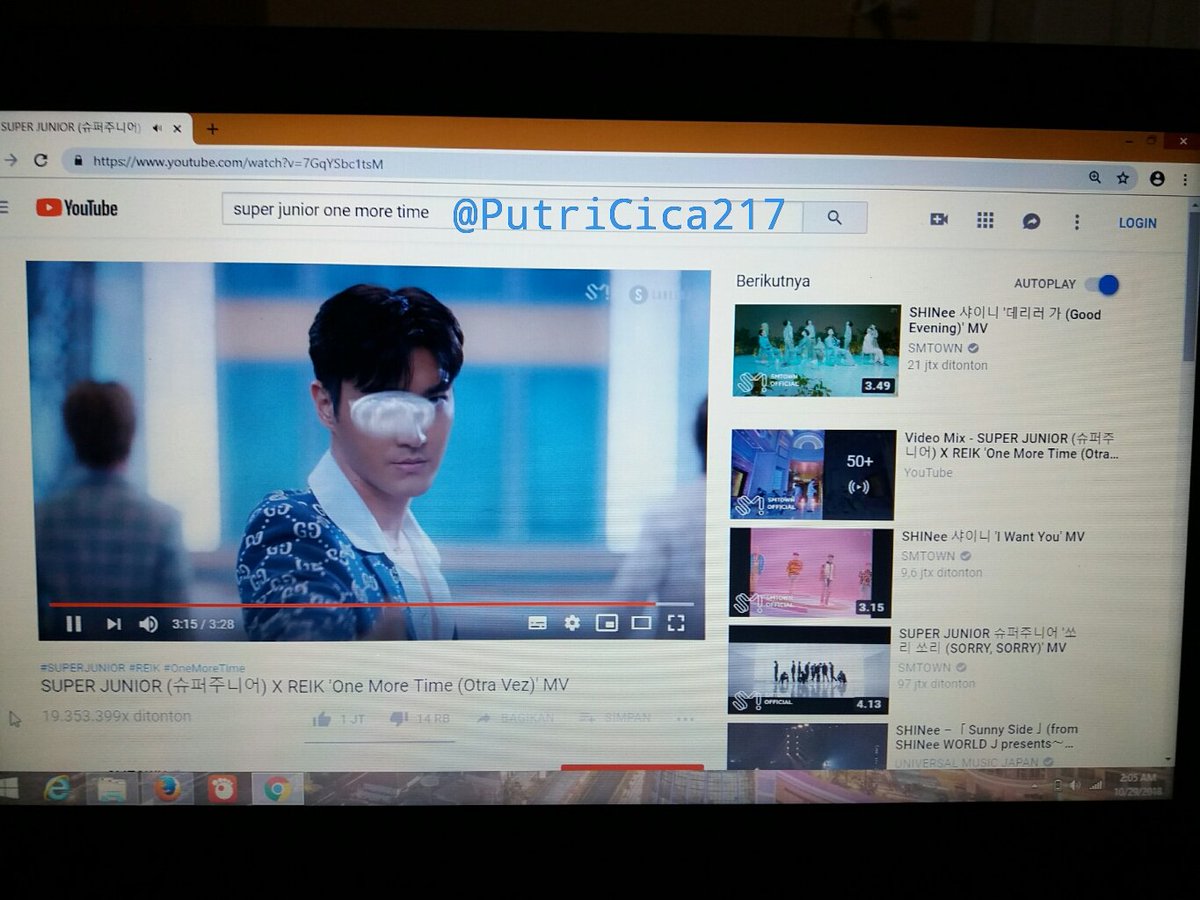Click the search magnifier button

pyautogui.click(x=835, y=217)
